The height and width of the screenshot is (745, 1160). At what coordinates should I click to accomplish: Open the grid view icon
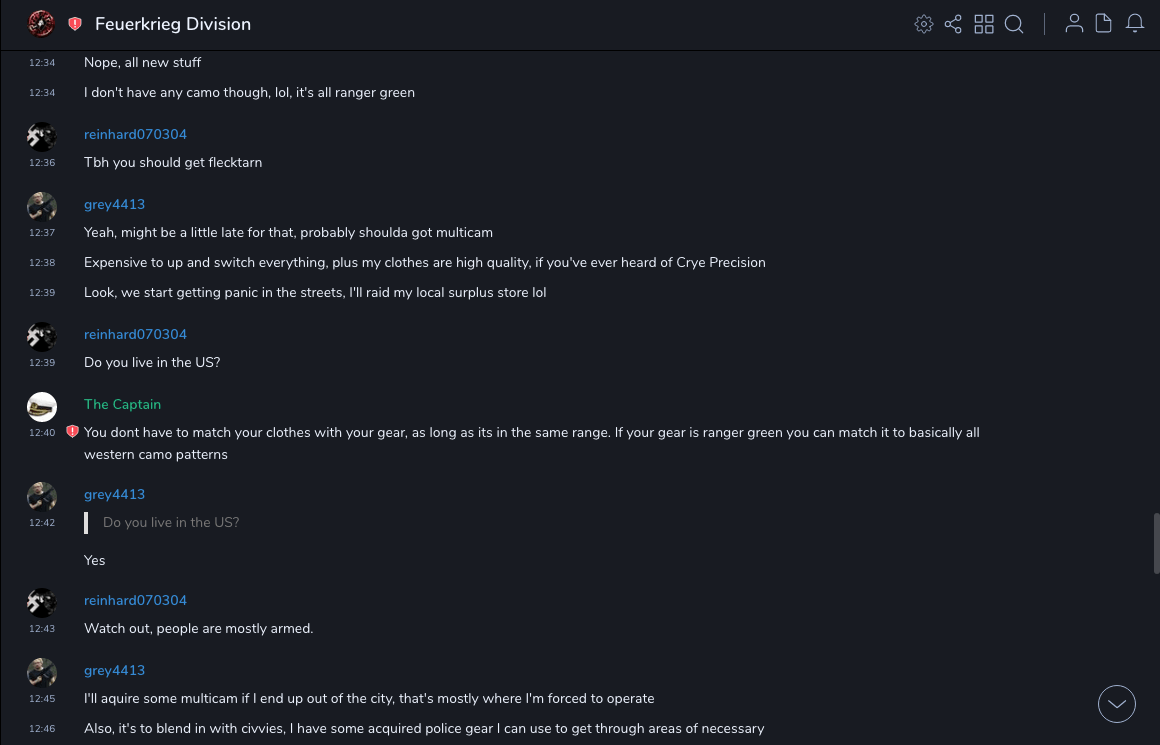pyautogui.click(x=984, y=24)
